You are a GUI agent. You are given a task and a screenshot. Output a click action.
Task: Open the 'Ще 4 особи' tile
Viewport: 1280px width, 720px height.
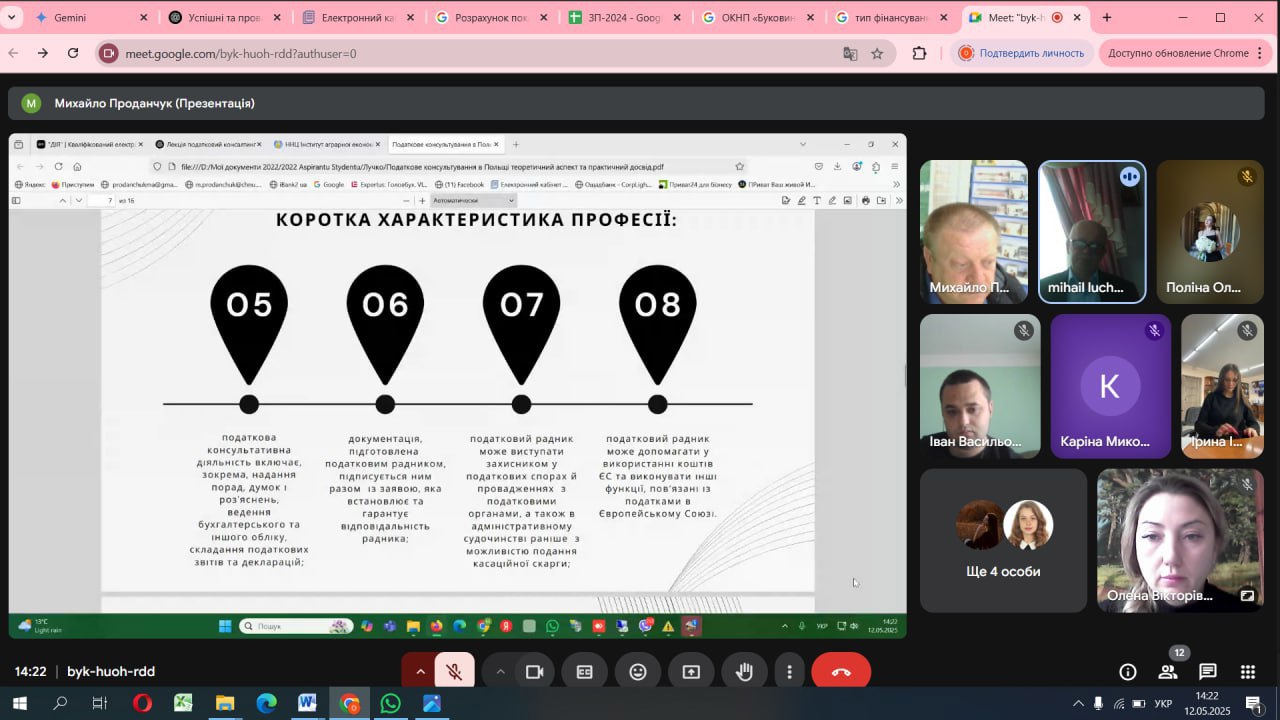coord(1003,540)
